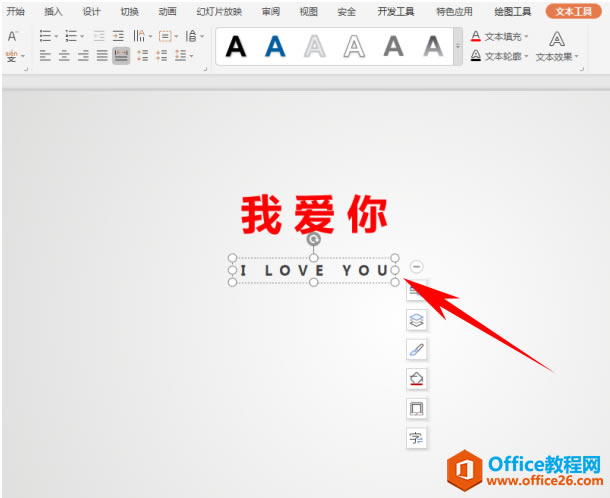Toggle justify alignment button
610x498 pixels.
pos(102,56)
